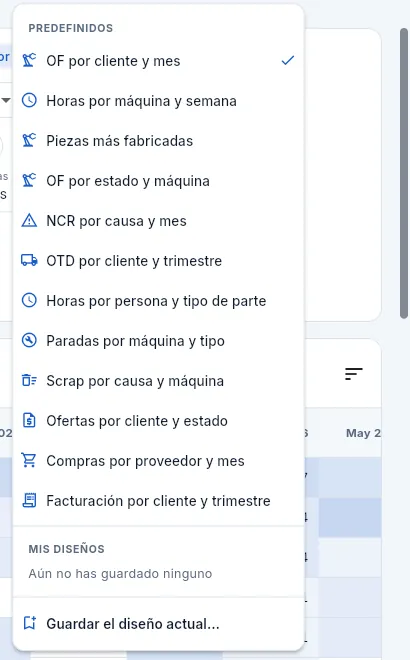The image size is (410, 660).
Task: Click the robot arm icon beside OF por estado y máquina
Action: click(29, 181)
